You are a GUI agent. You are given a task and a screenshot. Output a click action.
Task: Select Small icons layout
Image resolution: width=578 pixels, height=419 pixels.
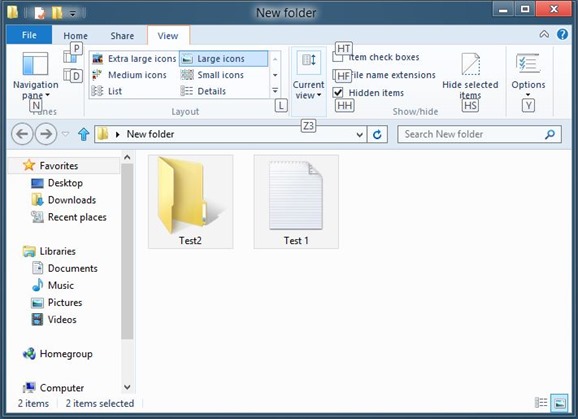point(212,75)
